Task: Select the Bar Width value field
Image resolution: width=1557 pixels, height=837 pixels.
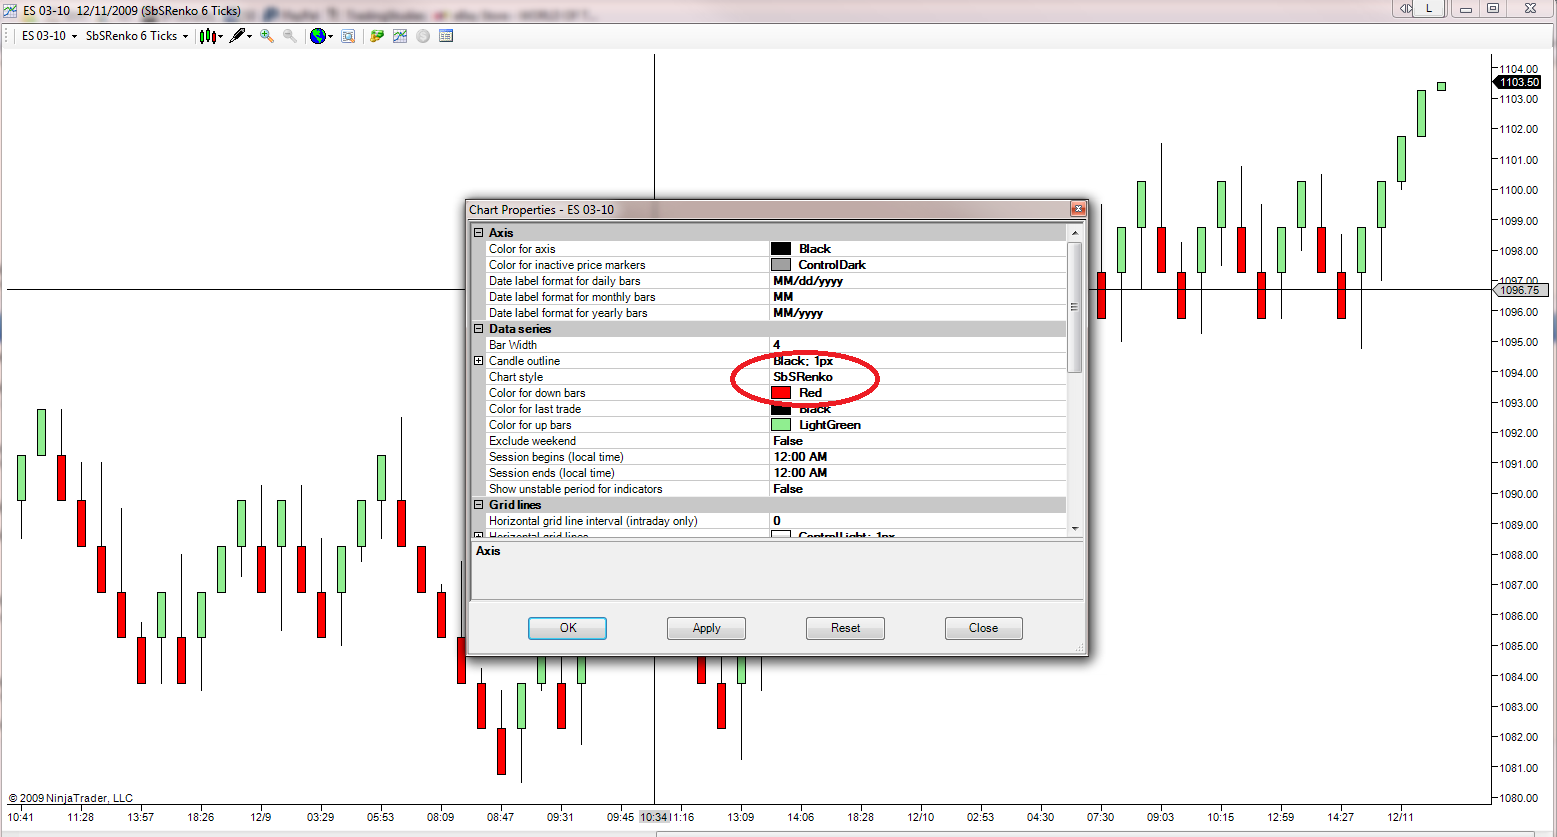Action: 918,345
